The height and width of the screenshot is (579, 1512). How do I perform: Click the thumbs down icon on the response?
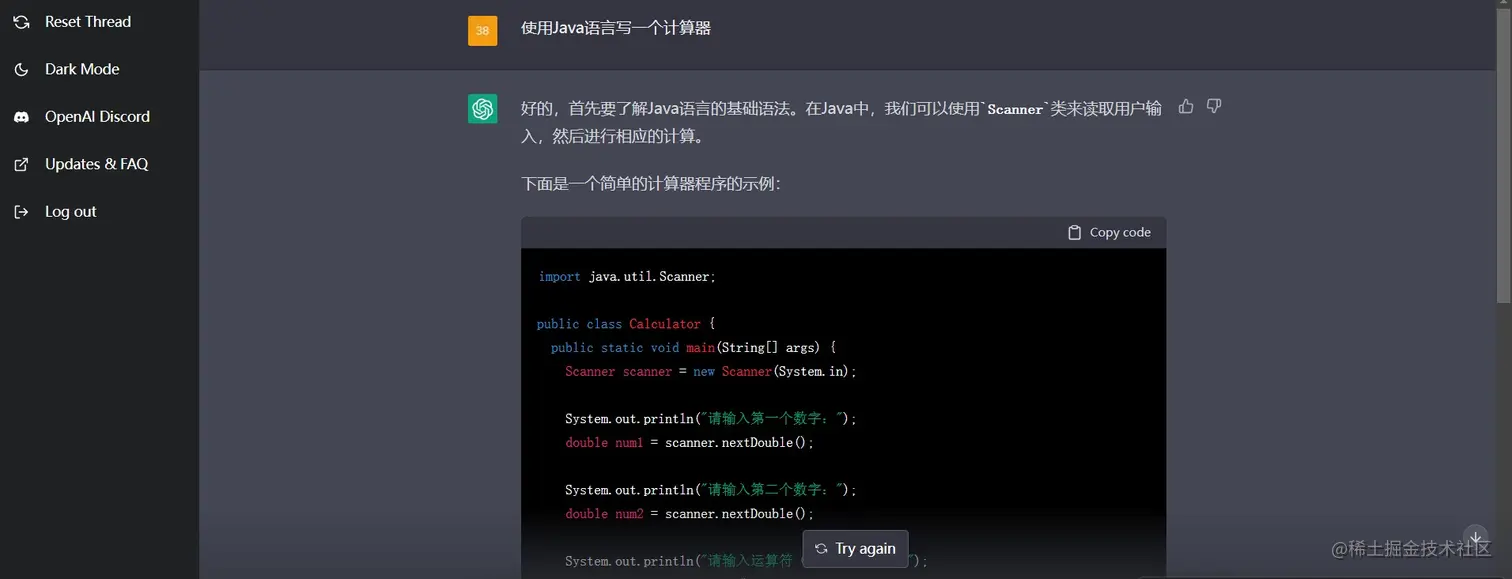1213,106
